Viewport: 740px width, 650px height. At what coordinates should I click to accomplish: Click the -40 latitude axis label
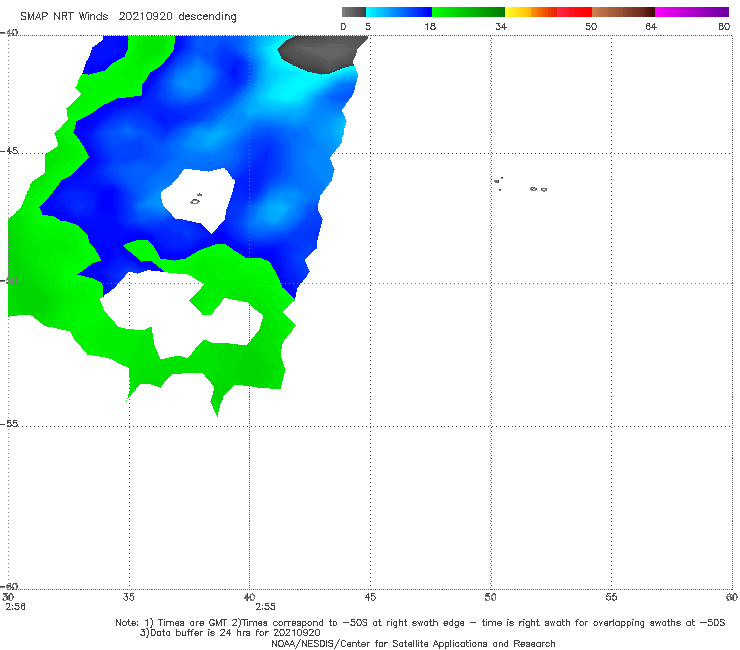click(x=9, y=33)
